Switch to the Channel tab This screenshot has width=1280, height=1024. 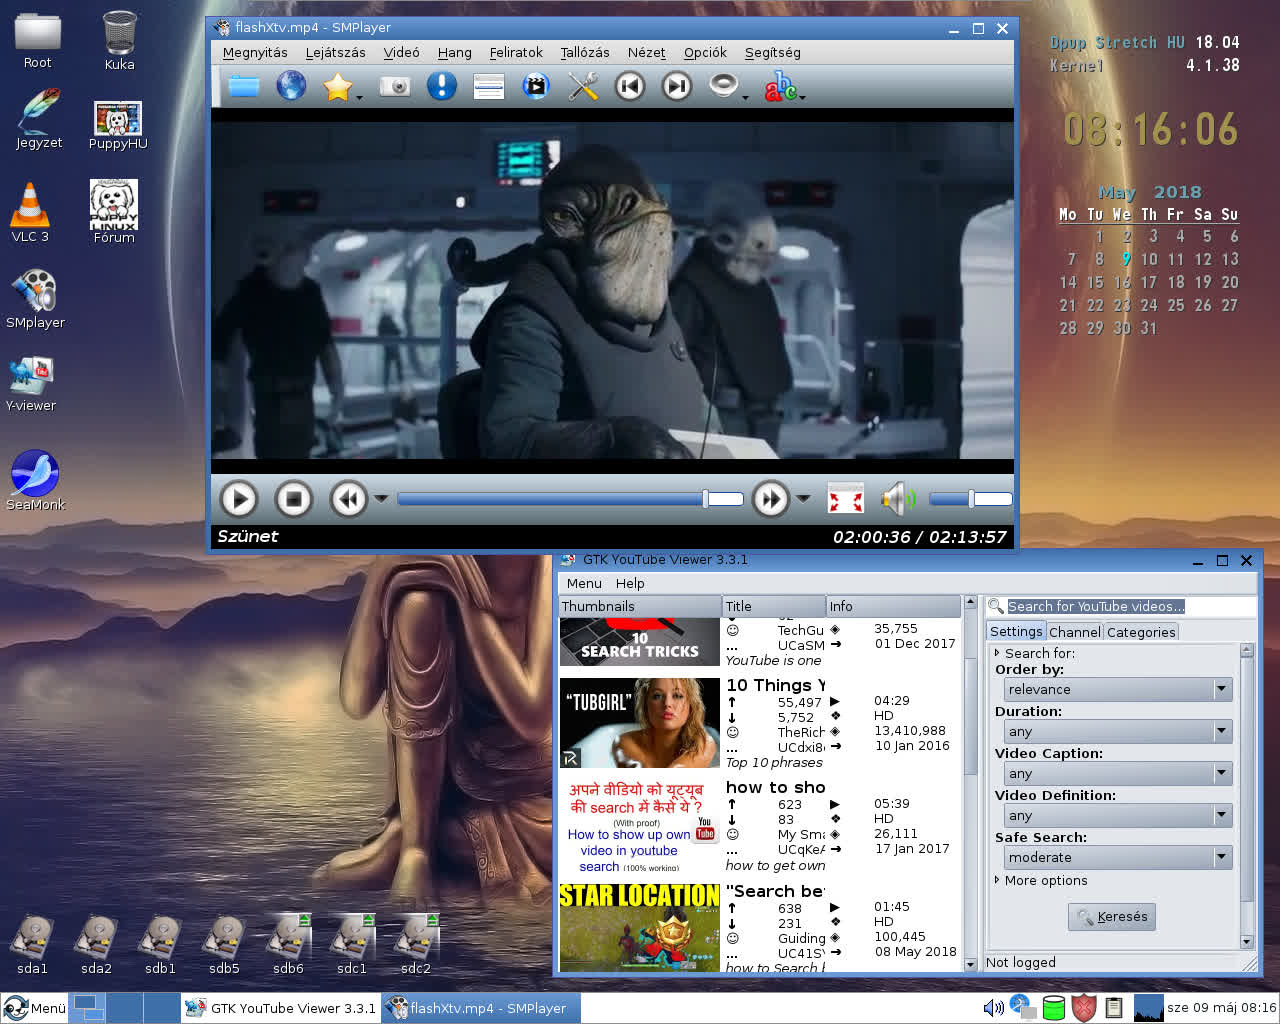(x=1075, y=632)
